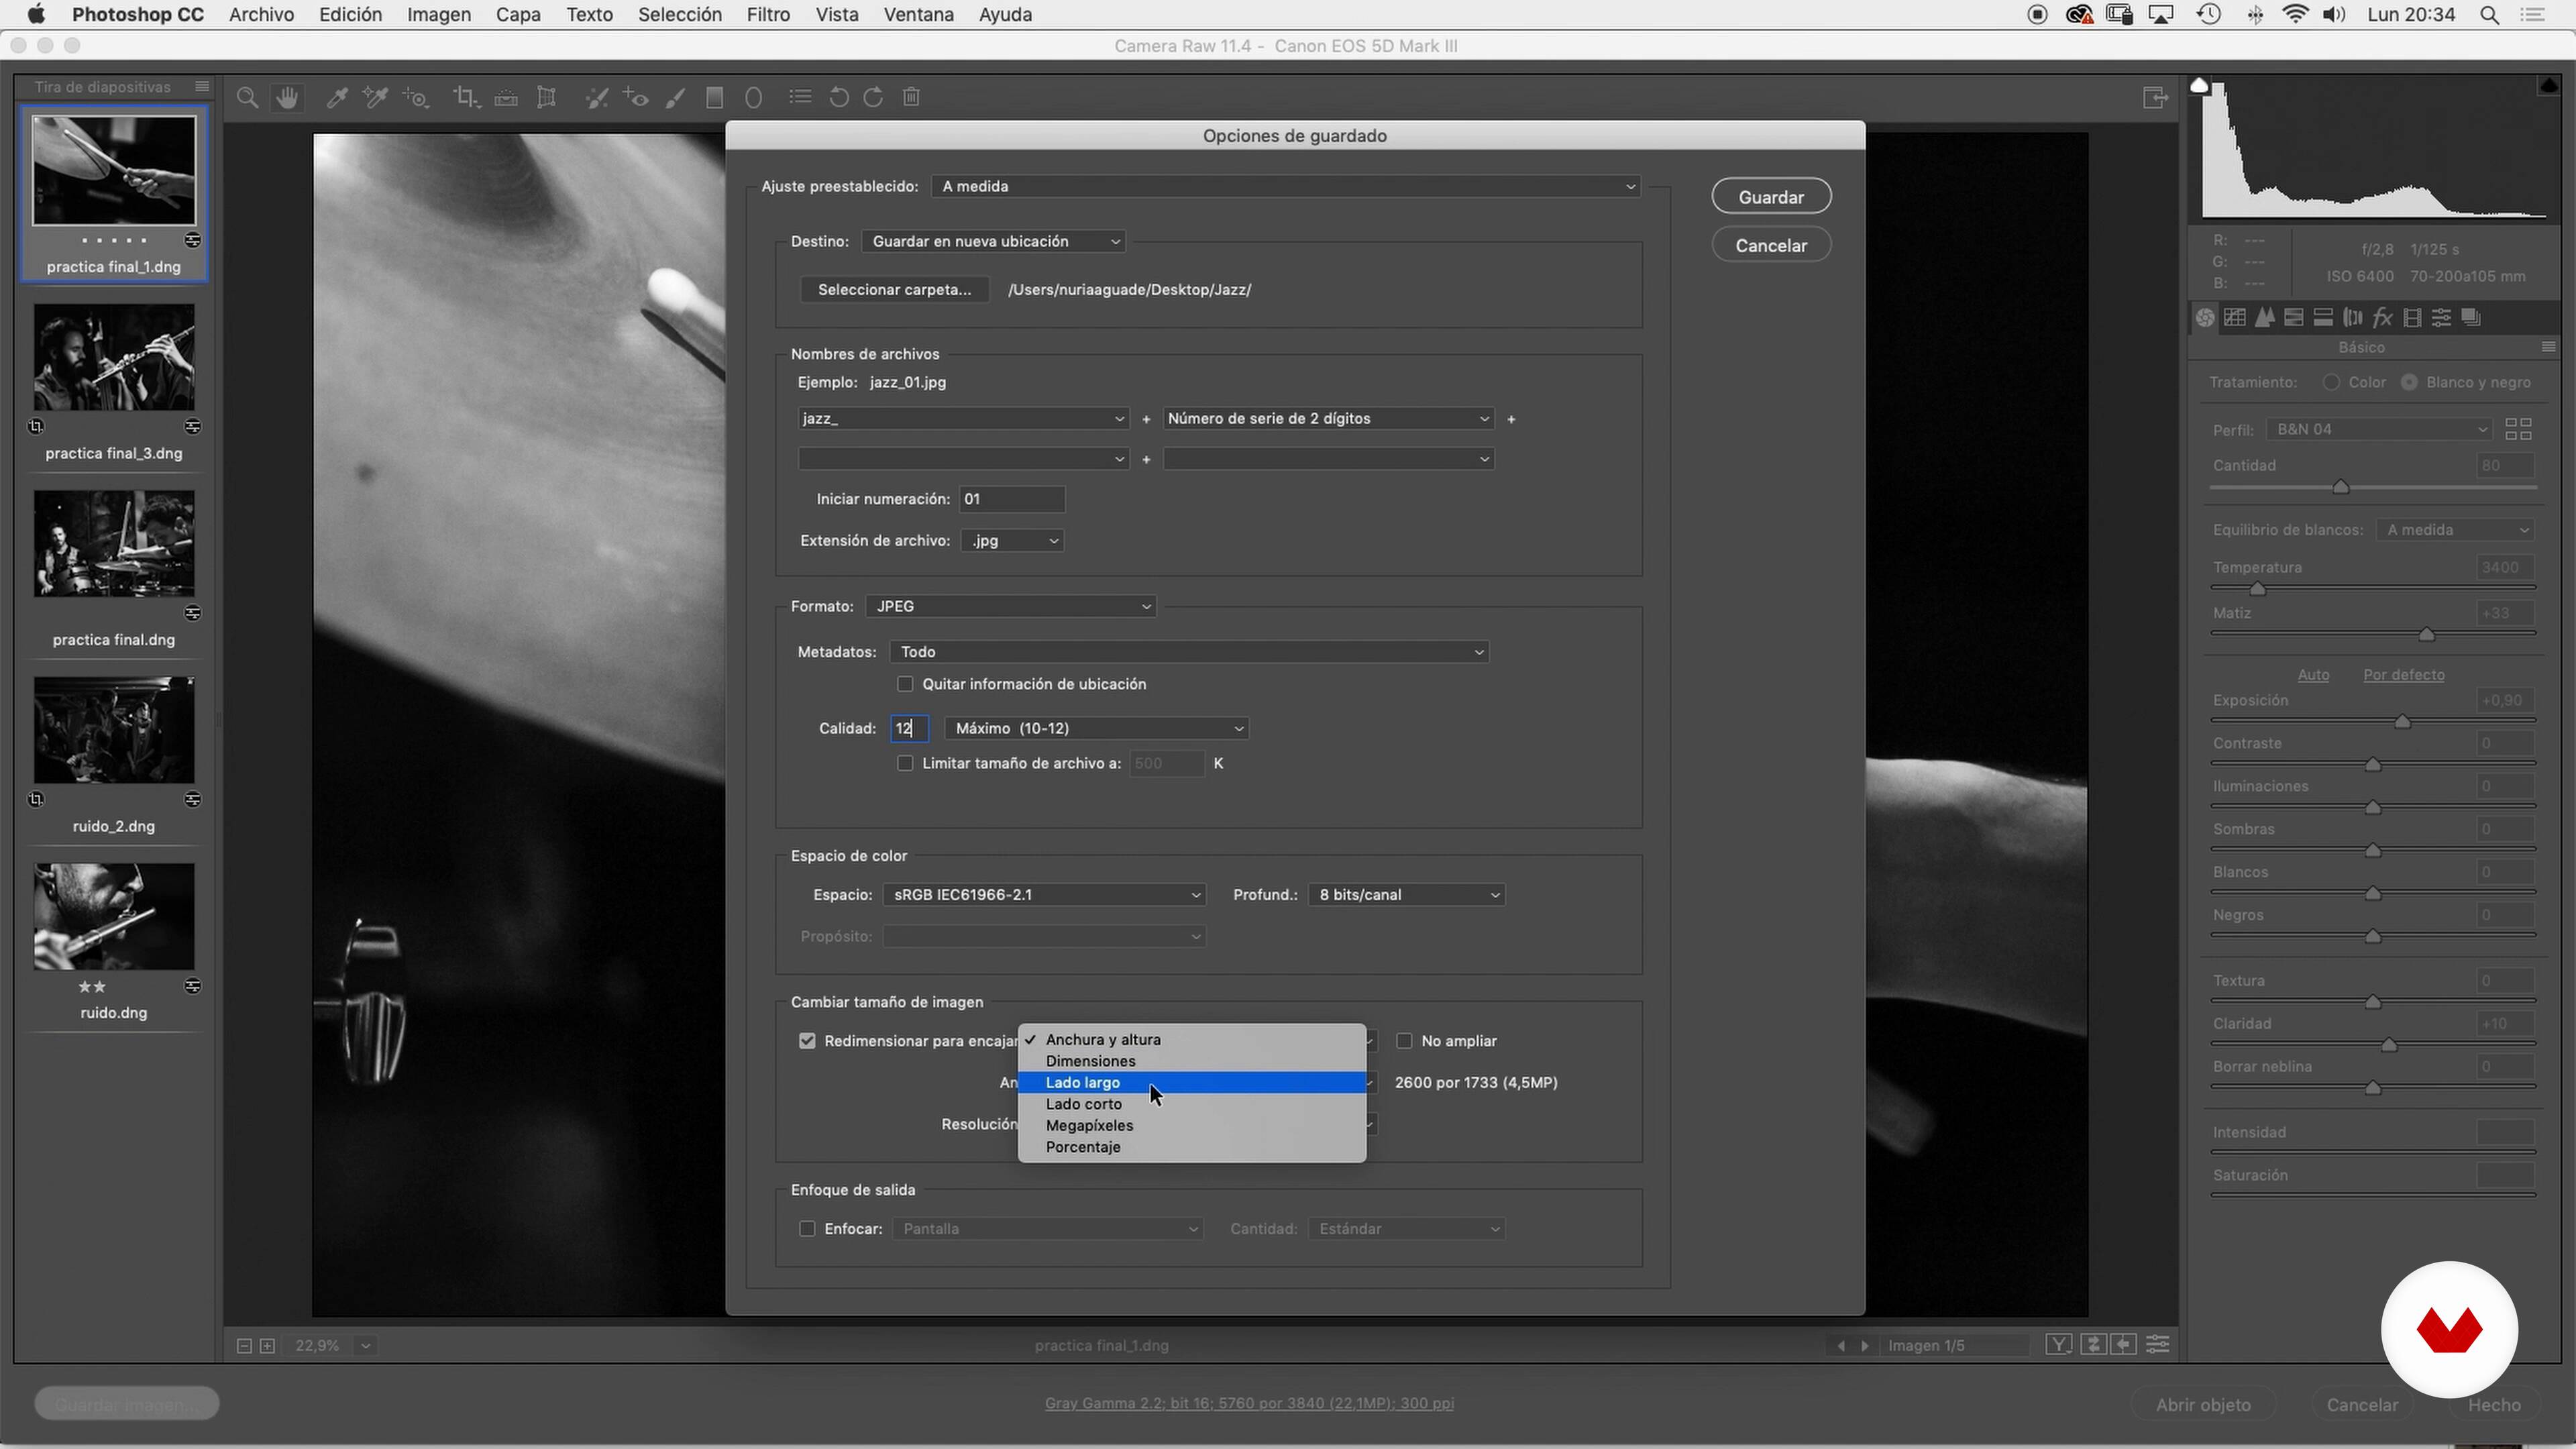Click the Temperatura slider handle

point(2257,589)
